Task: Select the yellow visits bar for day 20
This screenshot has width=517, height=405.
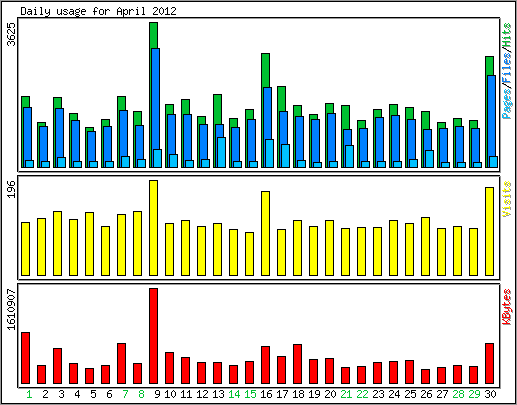Action: [329, 248]
